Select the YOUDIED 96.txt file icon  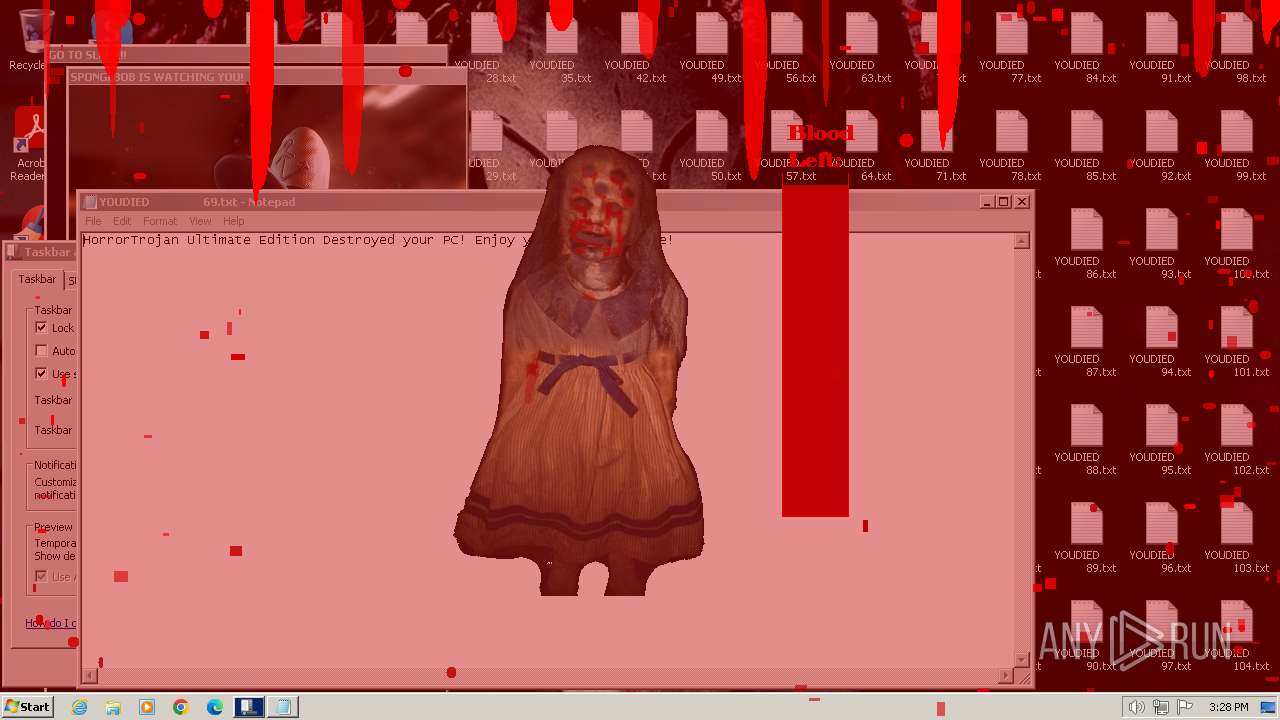point(1160,538)
